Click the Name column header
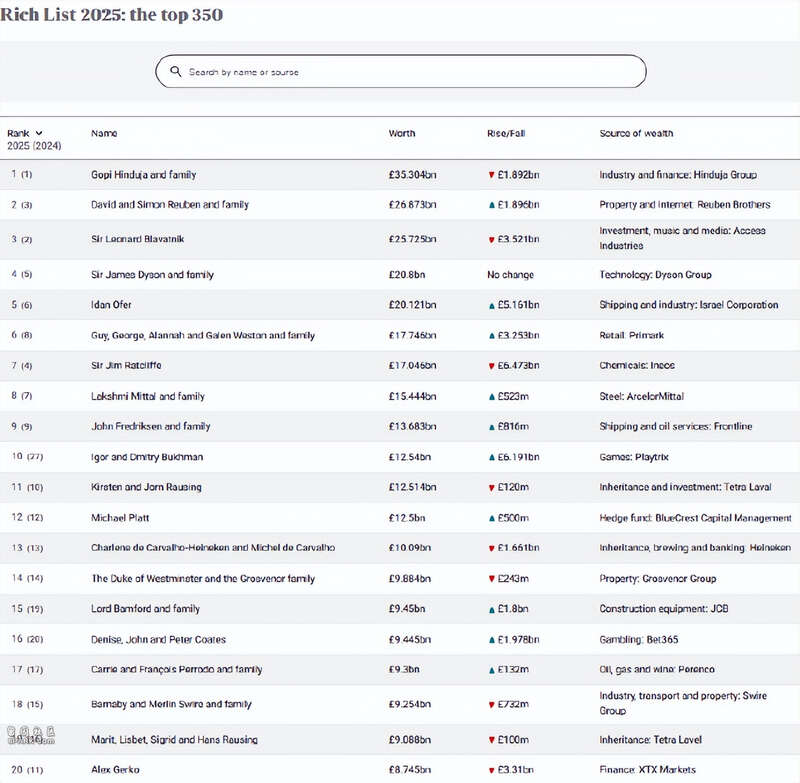 104,133
